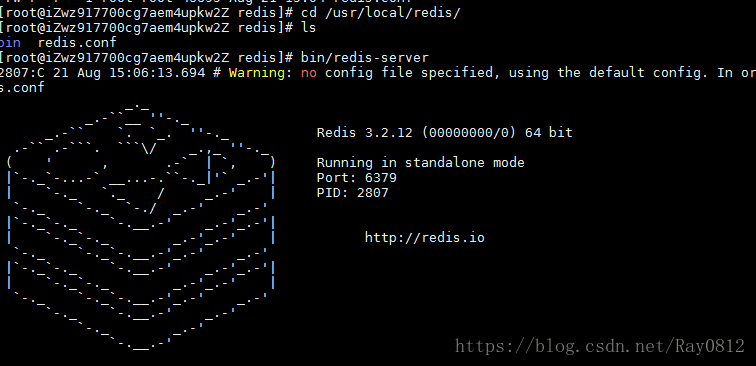This screenshot has width=756, height=366.
Task: Click the 'bin/redis-server' command text
Action: coord(364,57)
